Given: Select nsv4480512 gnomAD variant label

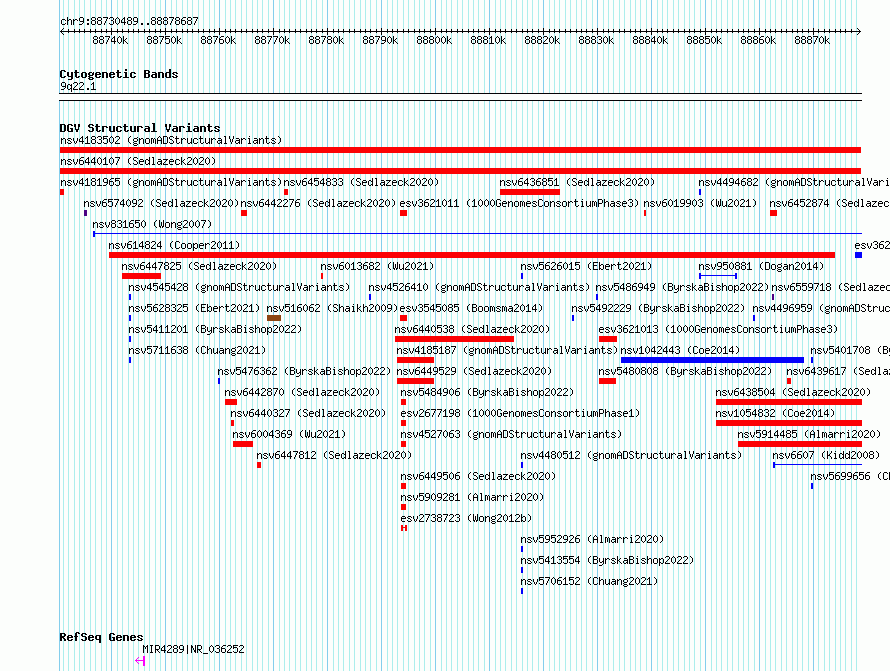Looking at the screenshot, I should [631, 455].
